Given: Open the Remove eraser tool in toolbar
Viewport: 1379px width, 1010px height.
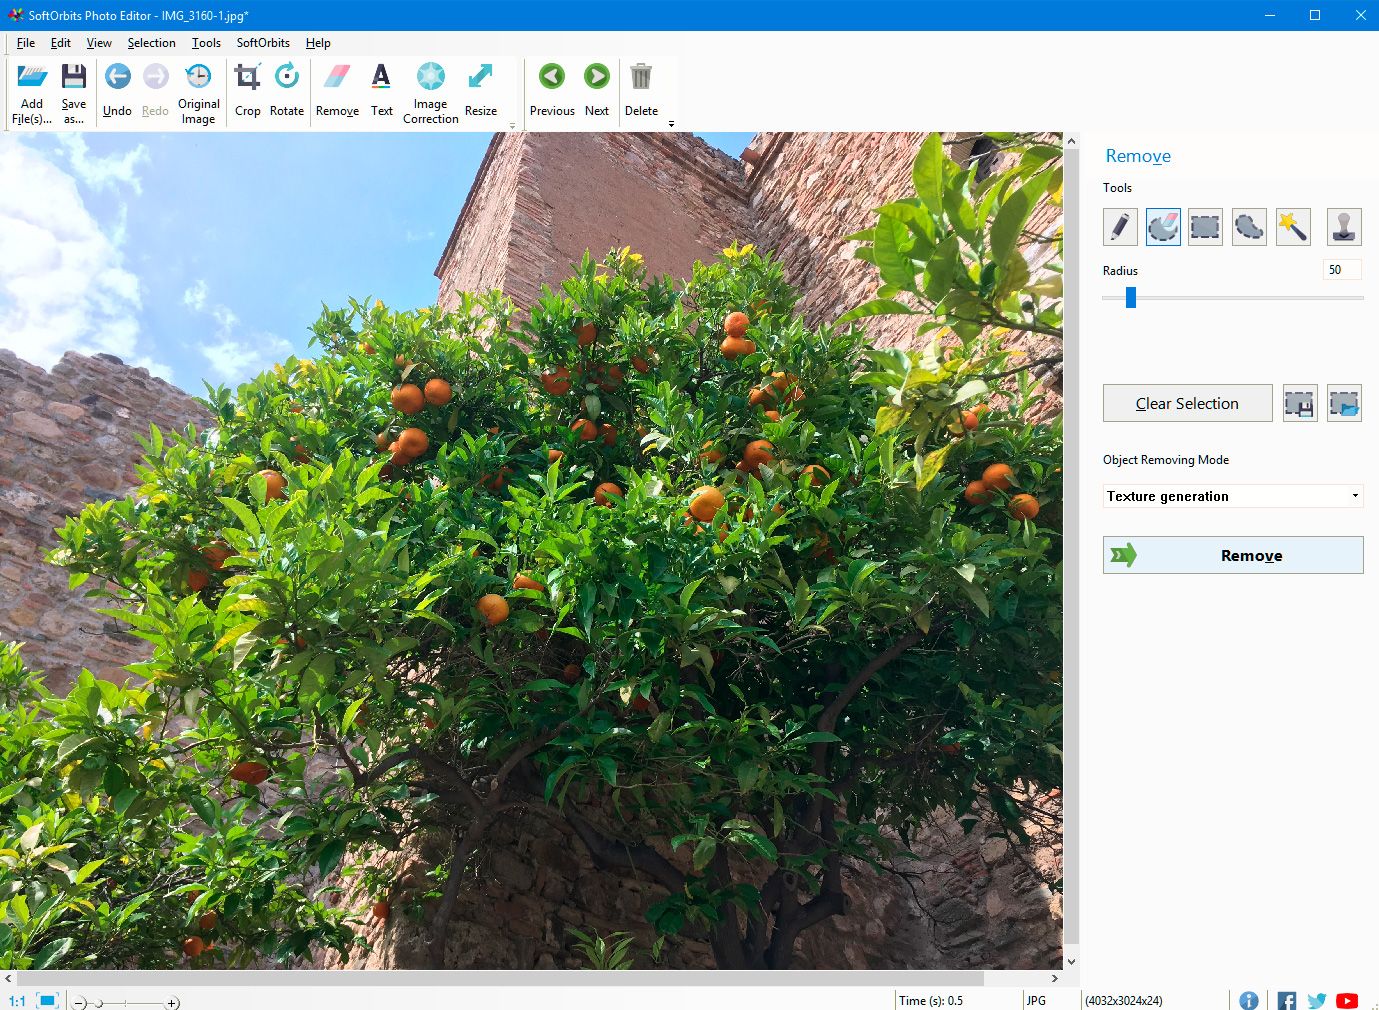Looking at the screenshot, I should pyautogui.click(x=337, y=77).
